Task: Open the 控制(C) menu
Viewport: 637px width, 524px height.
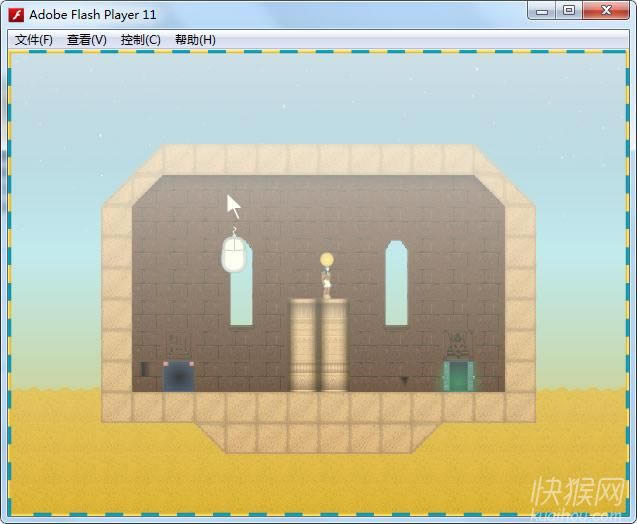Action: [140, 40]
